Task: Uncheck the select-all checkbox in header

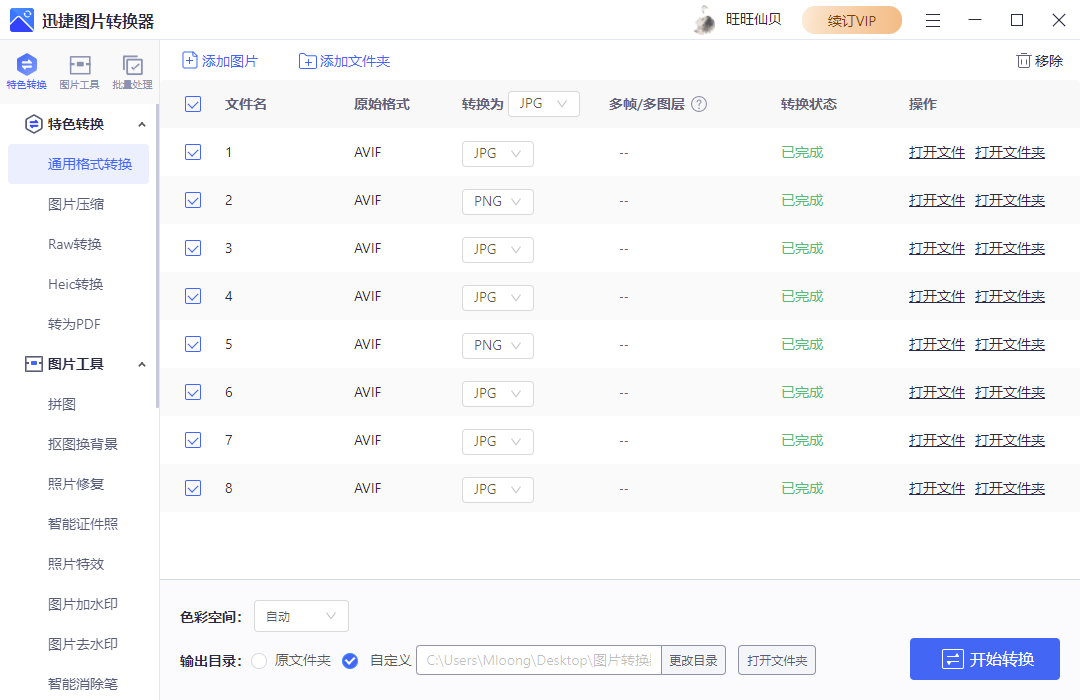Action: pyautogui.click(x=192, y=104)
